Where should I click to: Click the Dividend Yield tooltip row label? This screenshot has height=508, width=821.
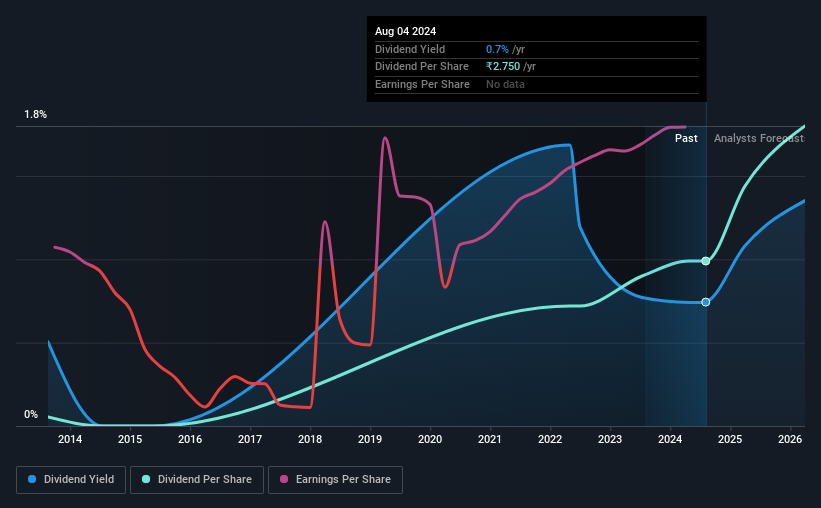coord(410,49)
